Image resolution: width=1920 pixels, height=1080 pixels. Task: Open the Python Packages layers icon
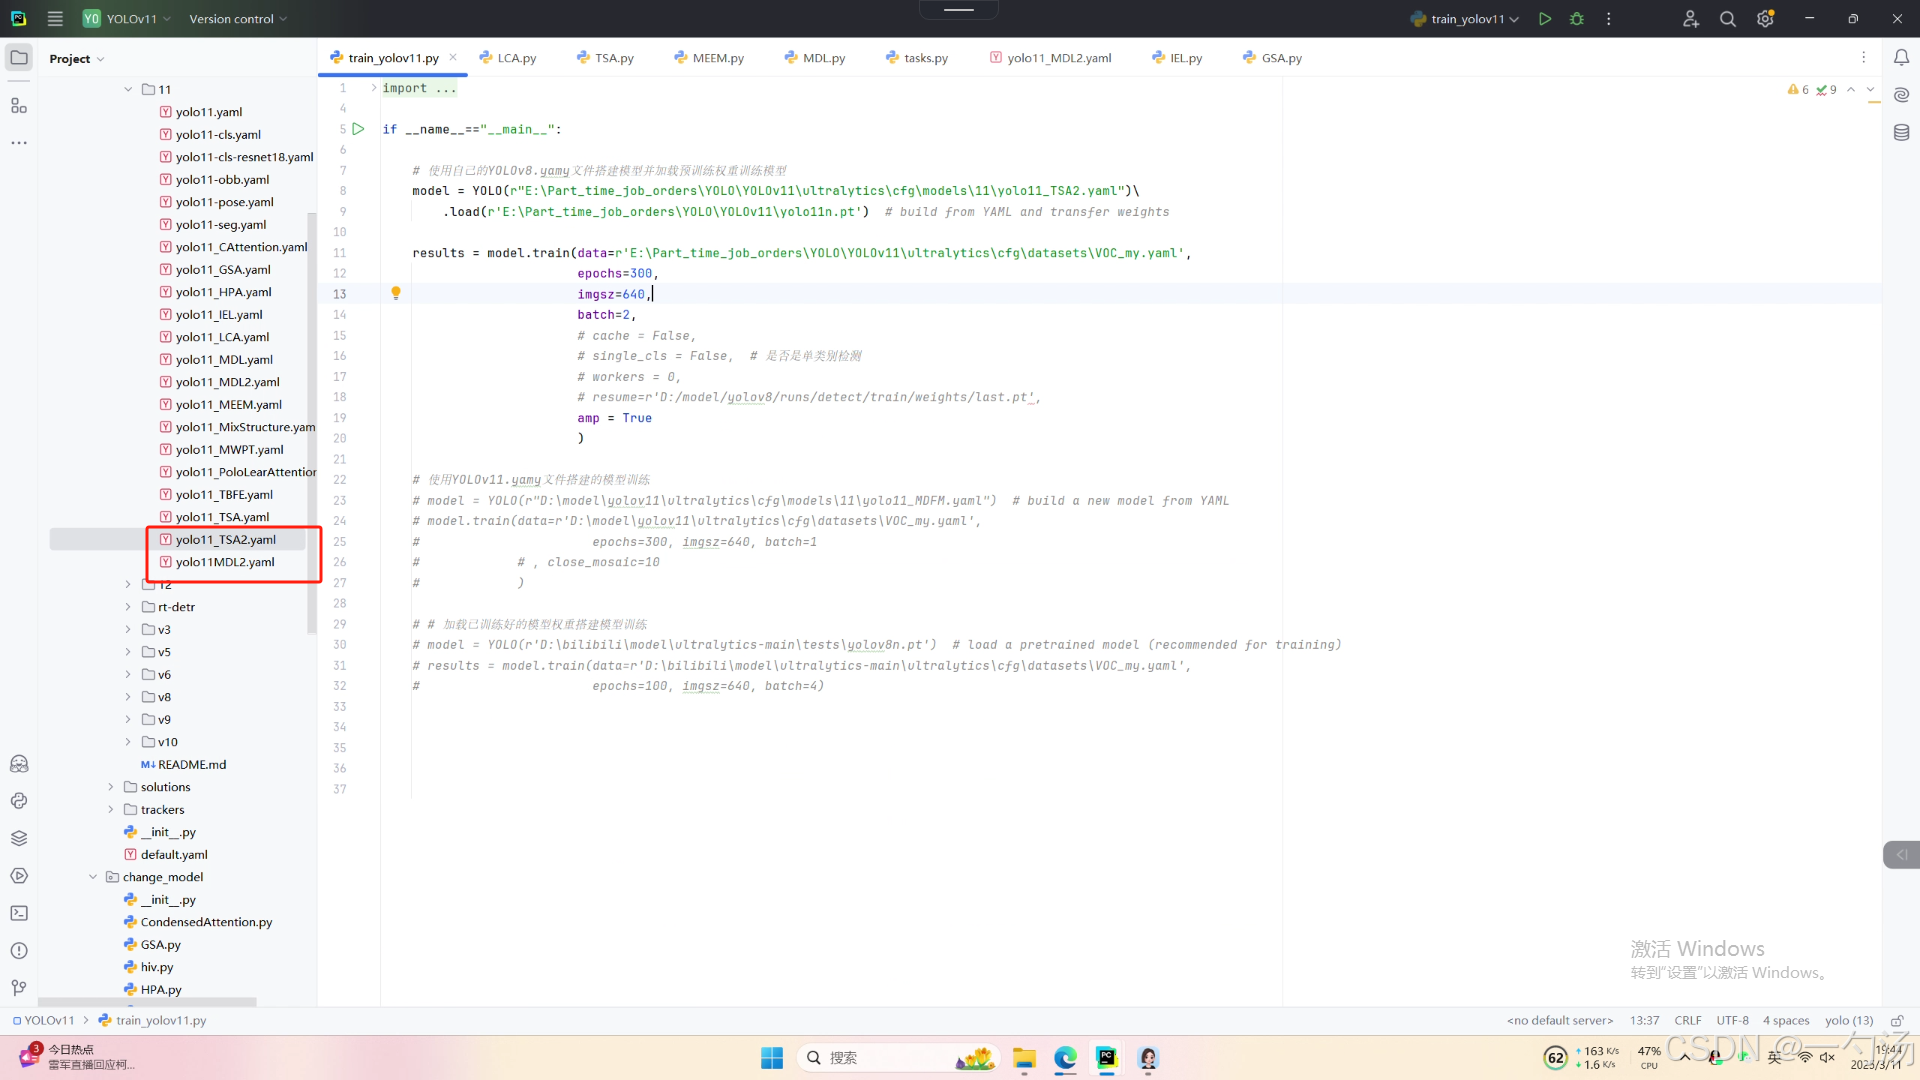19,838
